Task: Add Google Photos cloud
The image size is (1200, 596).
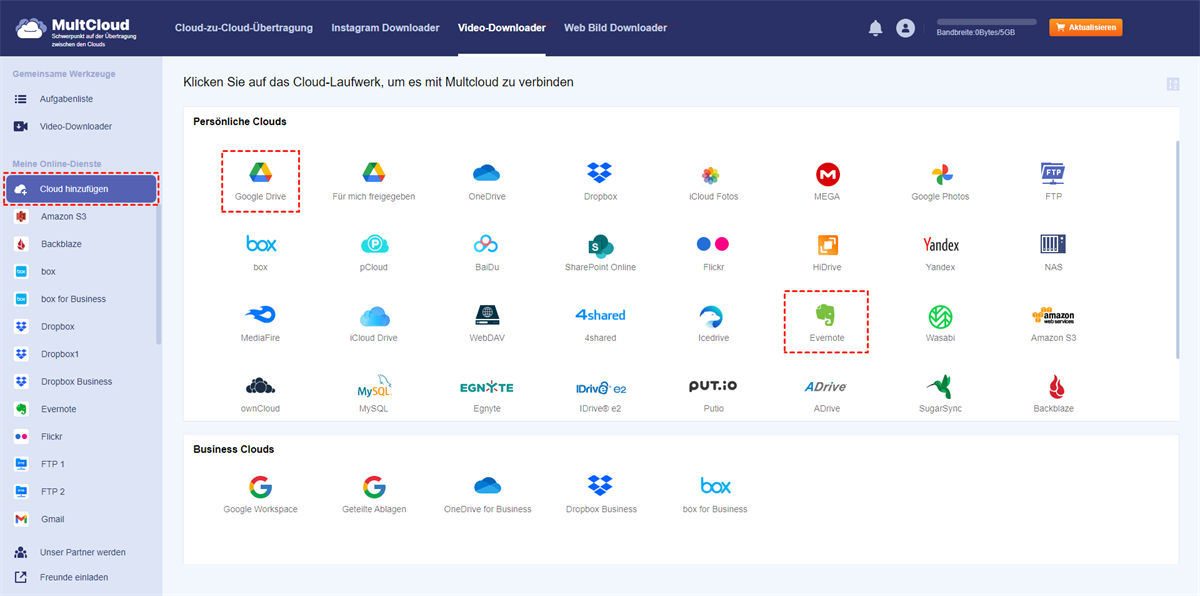Action: tap(940, 173)
